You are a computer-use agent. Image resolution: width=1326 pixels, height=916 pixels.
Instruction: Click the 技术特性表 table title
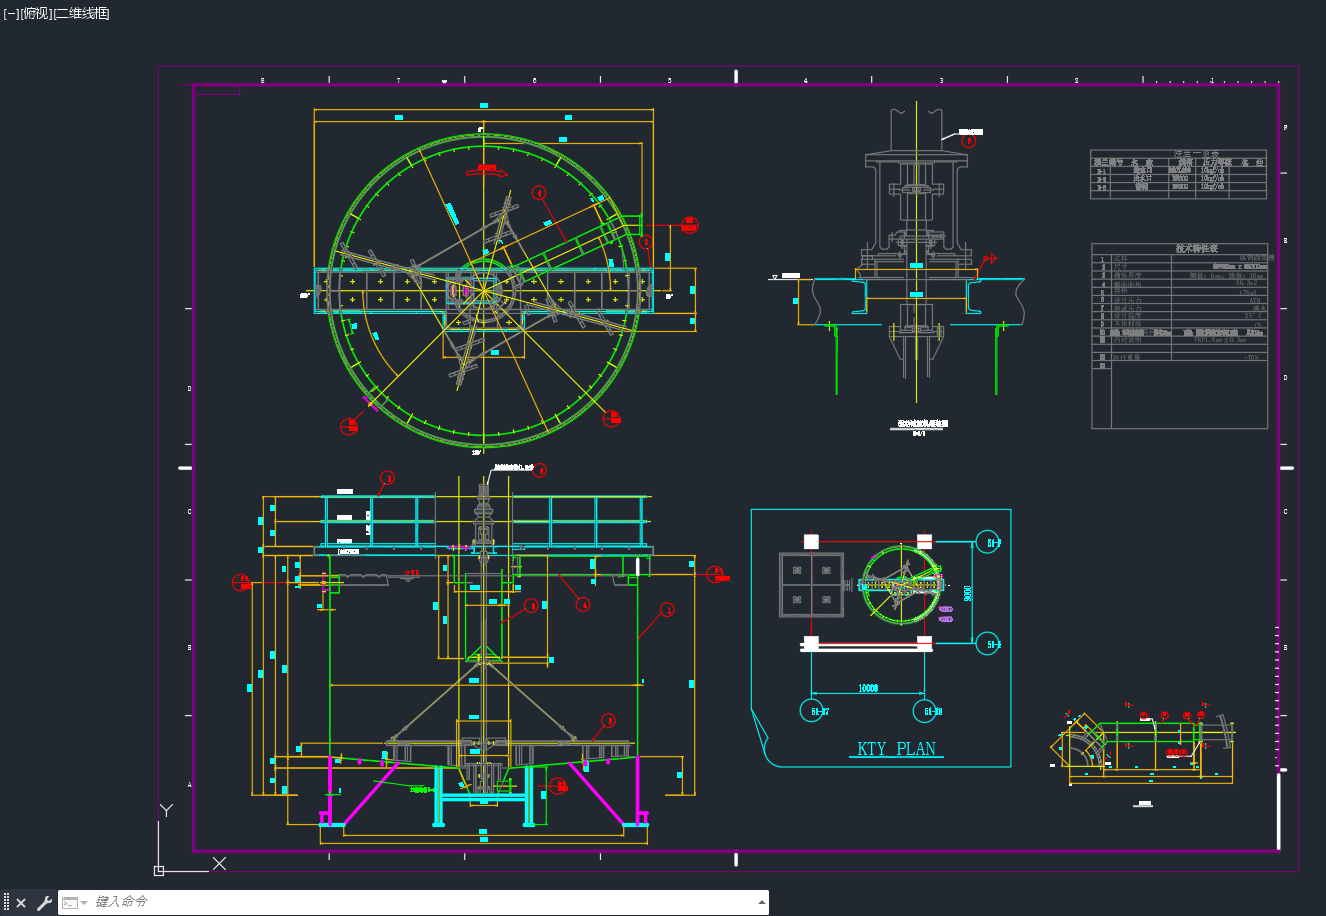click(1196, 249)
